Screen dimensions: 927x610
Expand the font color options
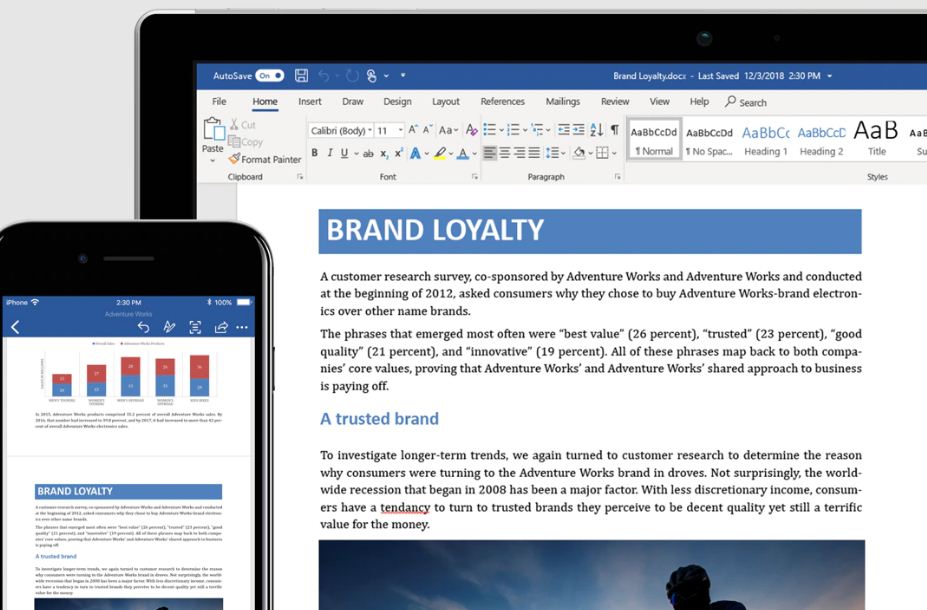pos(473,152)
